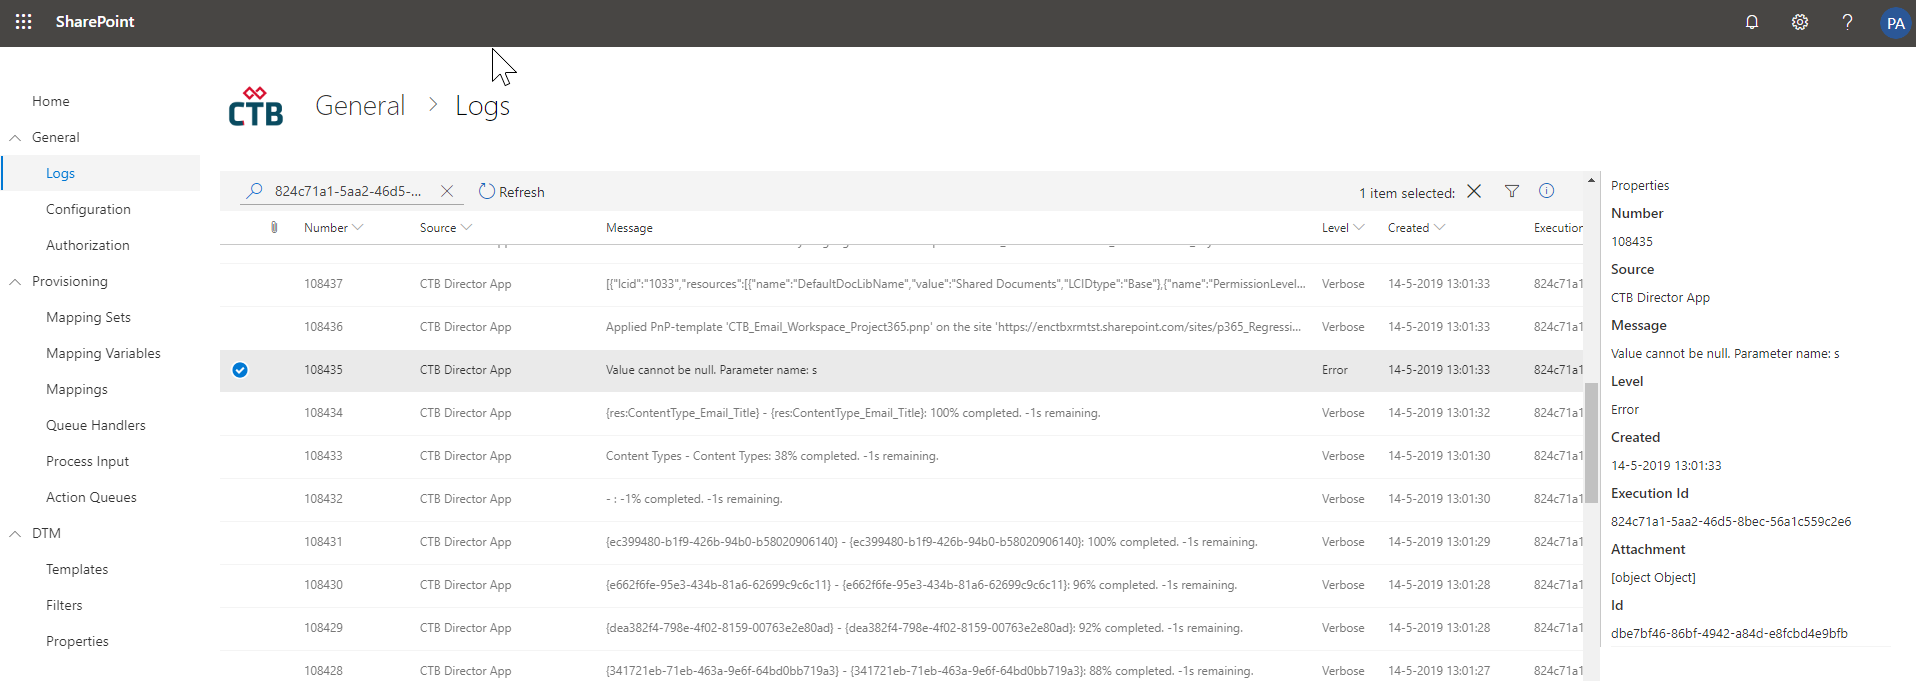This screenshot has height=681, width=1916.
Task: Open the Number column dropdown
Action: (358, 228)
